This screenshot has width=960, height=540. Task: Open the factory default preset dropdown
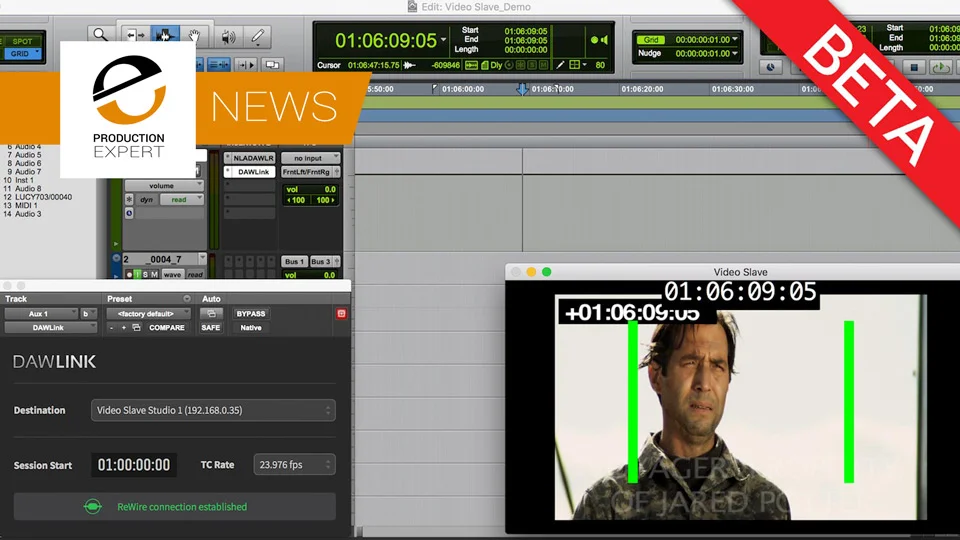148,313
